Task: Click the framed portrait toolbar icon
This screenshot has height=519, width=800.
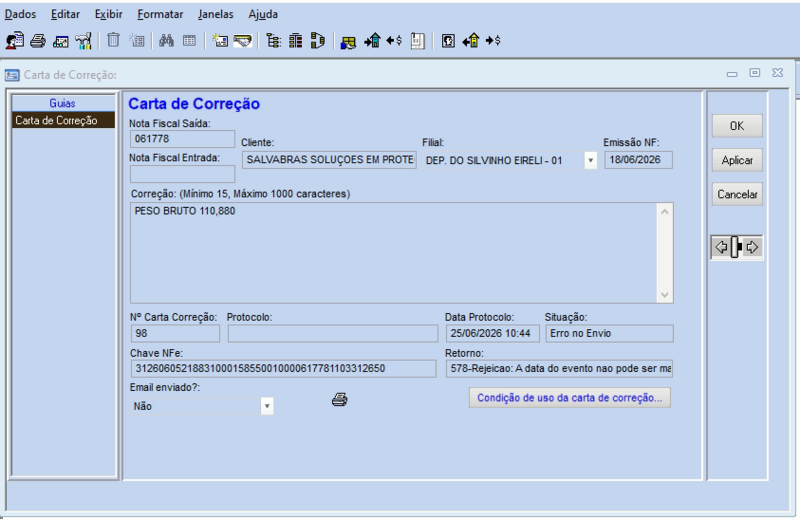Action: (x=448, y=40)
